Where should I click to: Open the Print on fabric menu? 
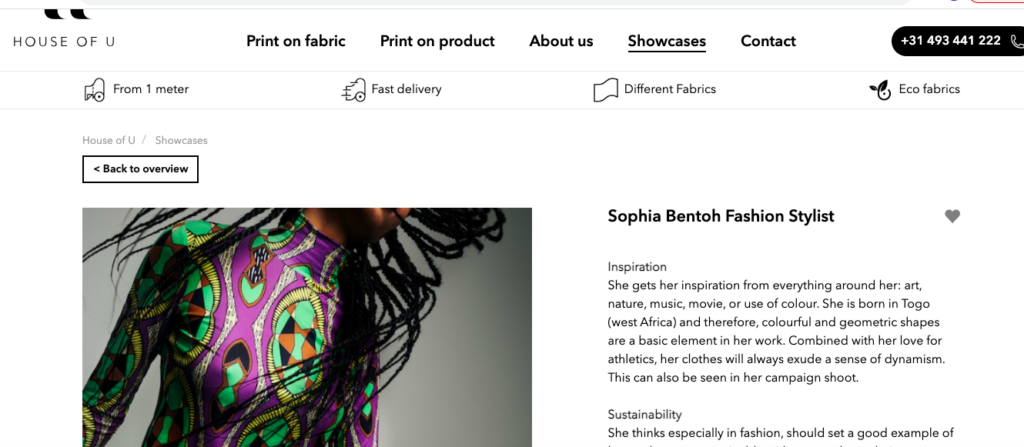pos(296,41)
